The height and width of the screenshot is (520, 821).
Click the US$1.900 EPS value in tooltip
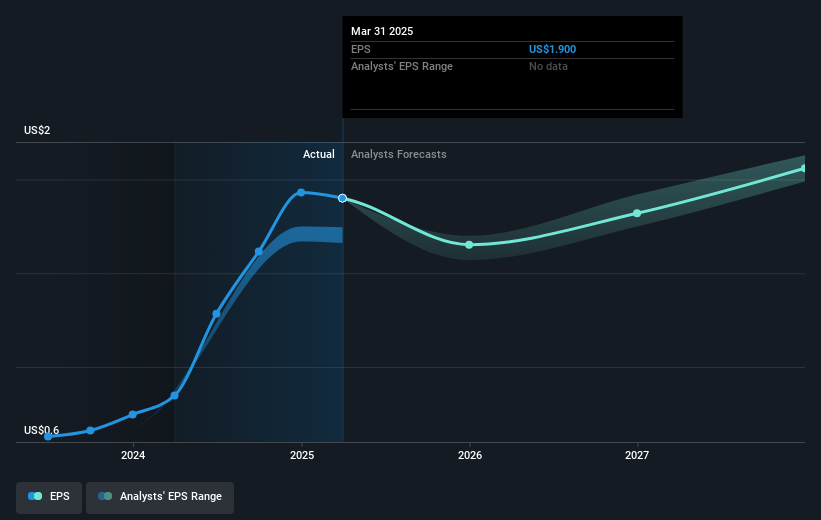(x=552, y=49)
